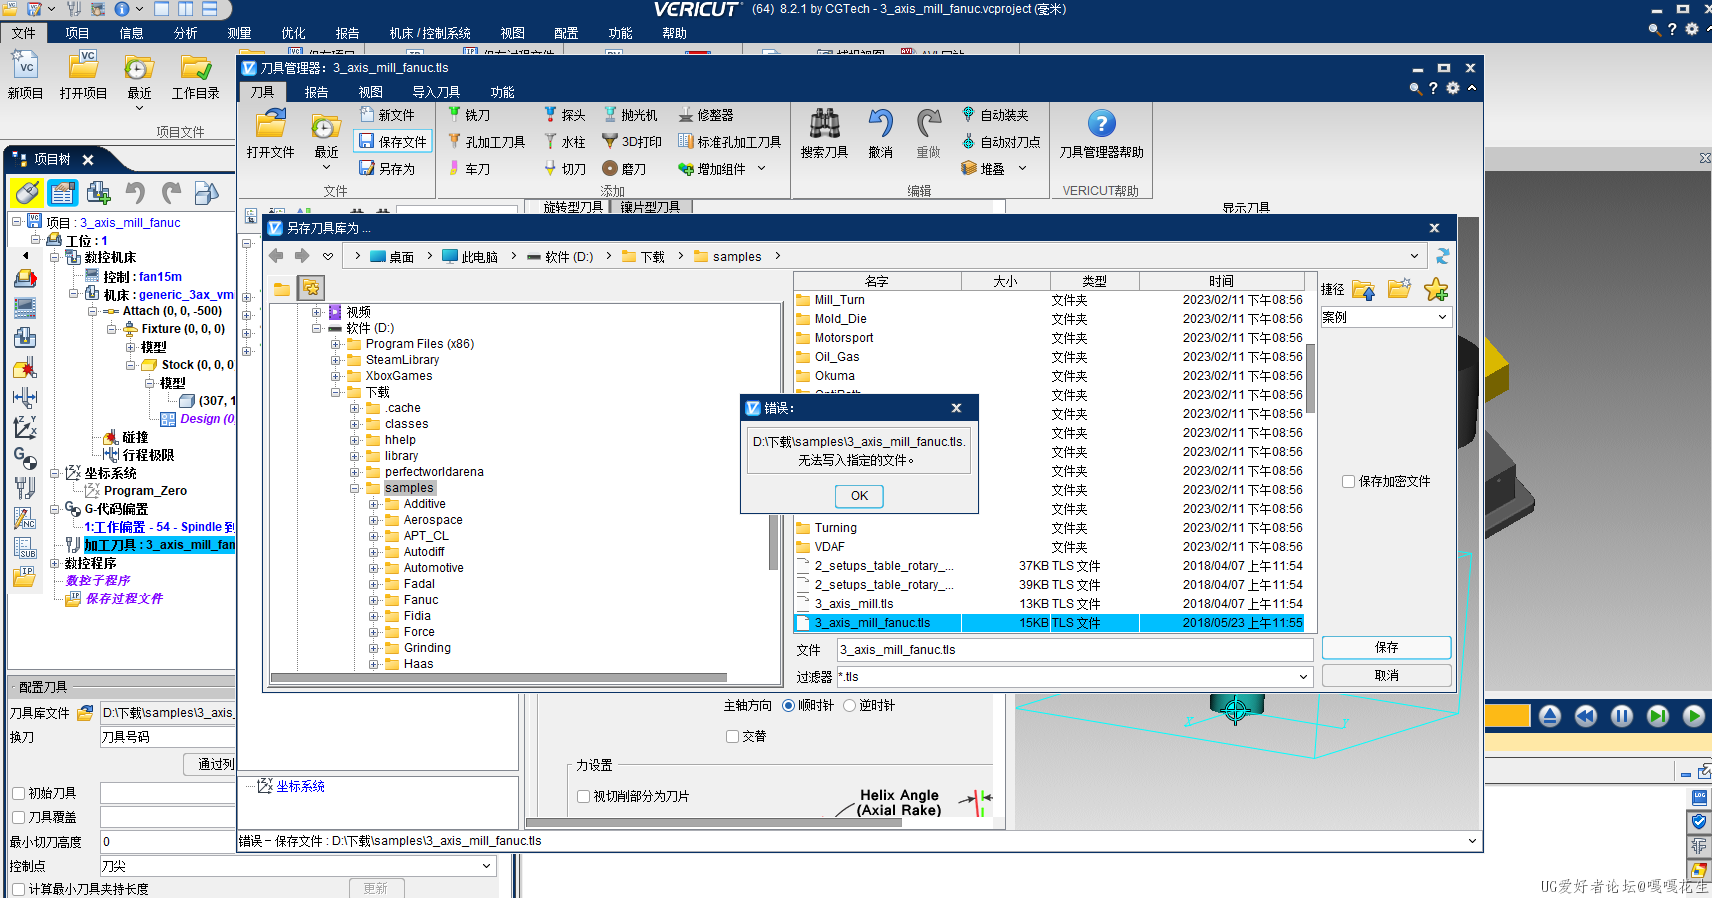Toggle the 视切削部分为刀片 checkbox
Viewport: 1712px width, 898px height.
(x=583, y=797)
